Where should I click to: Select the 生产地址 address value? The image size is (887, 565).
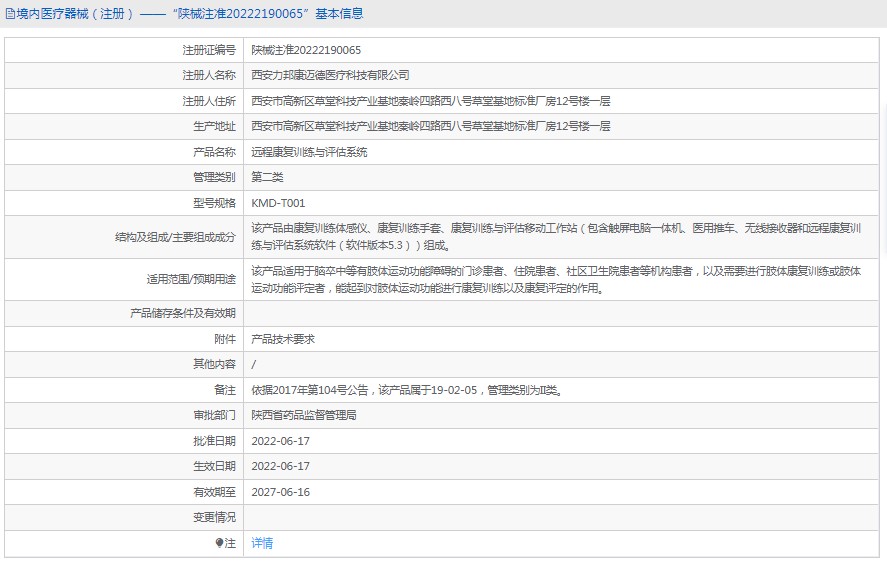click(x=430, y=126)
